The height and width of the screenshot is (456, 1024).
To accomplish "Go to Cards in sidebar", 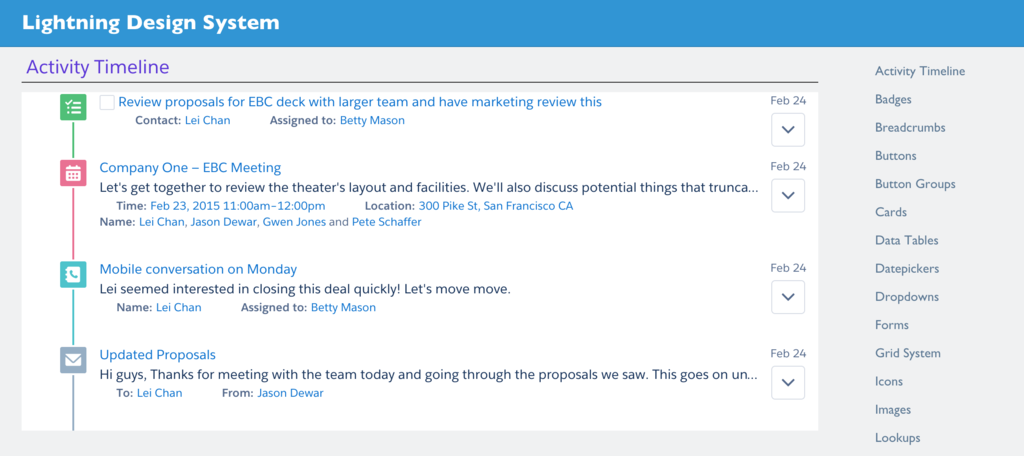I will click(891, 212).
